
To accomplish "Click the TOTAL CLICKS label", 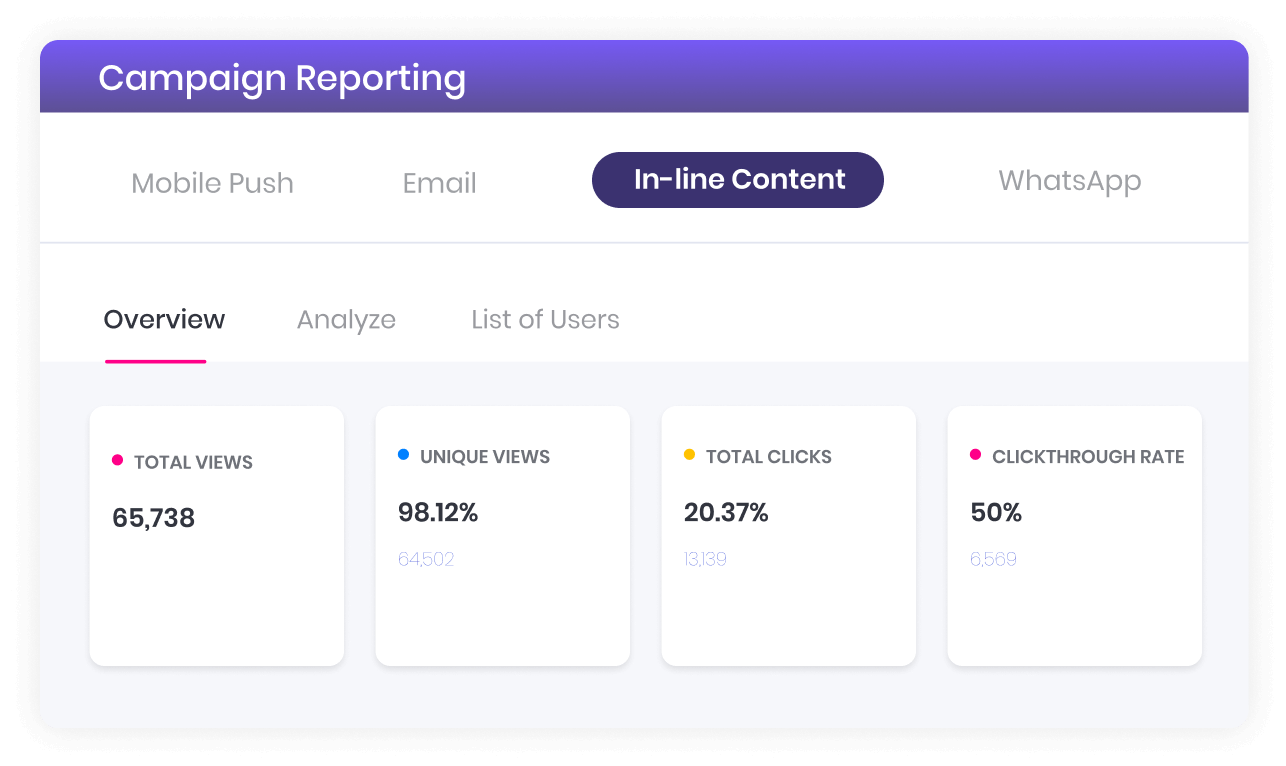I will pos(768,457).
